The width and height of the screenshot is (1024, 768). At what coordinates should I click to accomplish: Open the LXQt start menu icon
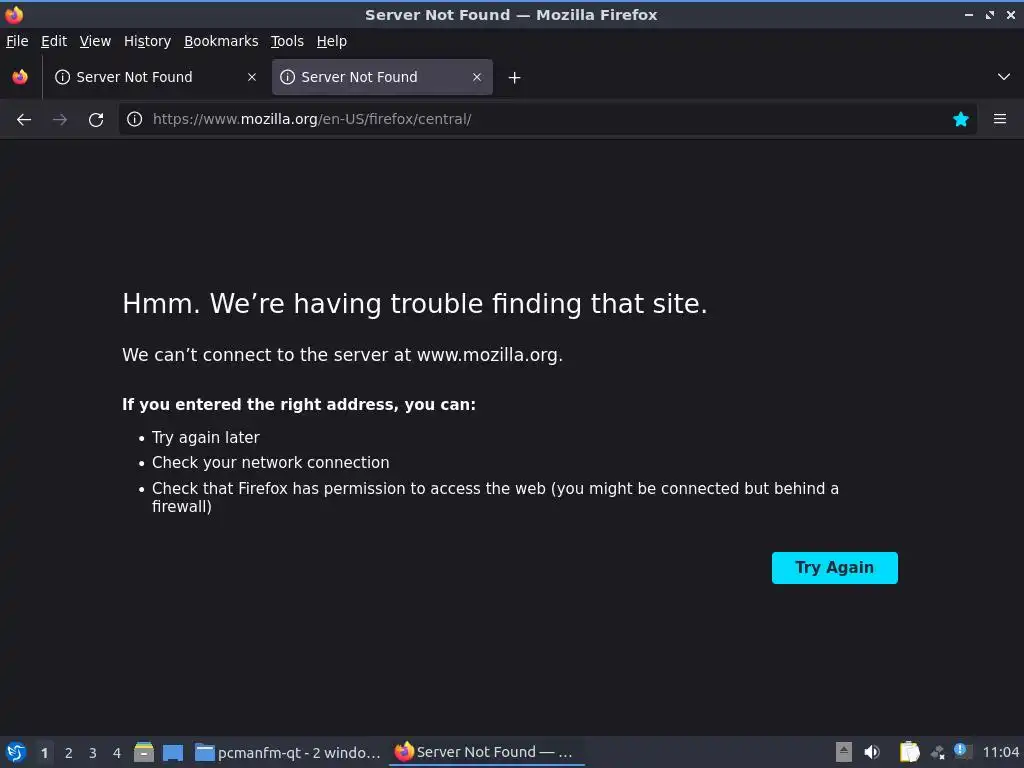tap(16, 752)
